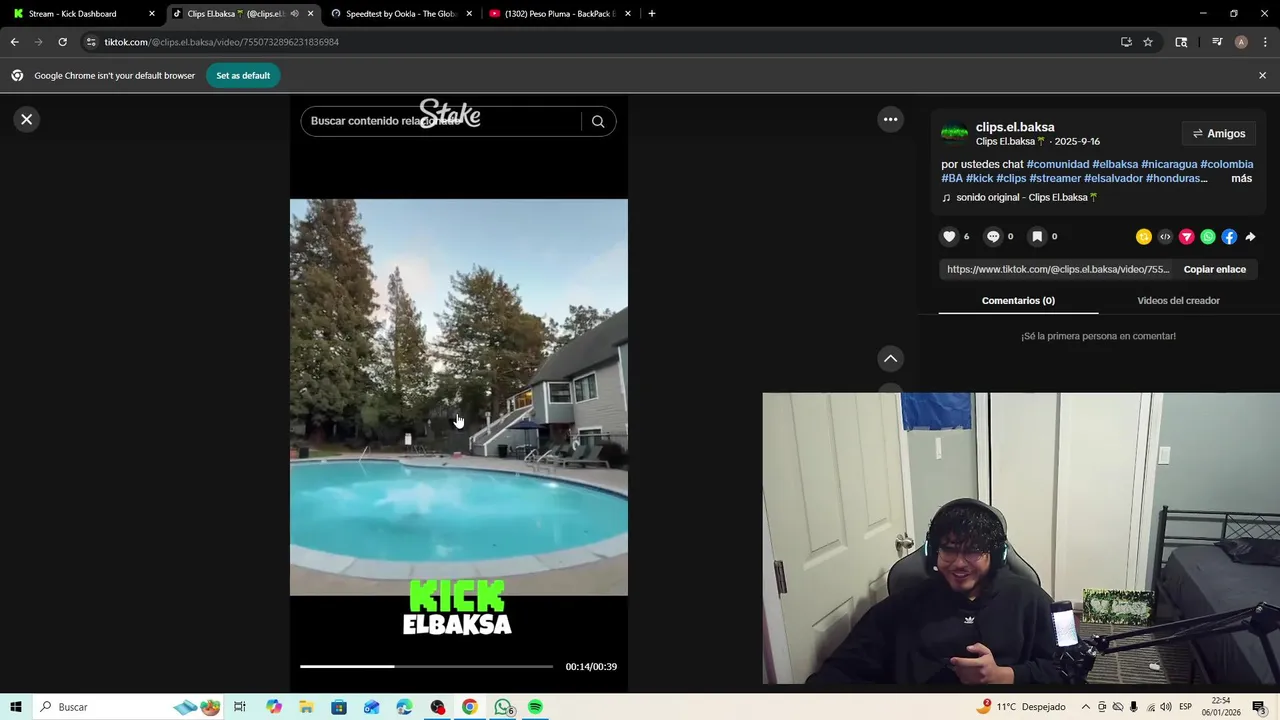
Task: Open the volume speaker tray icon
Action: click(x=1166, y=707)
